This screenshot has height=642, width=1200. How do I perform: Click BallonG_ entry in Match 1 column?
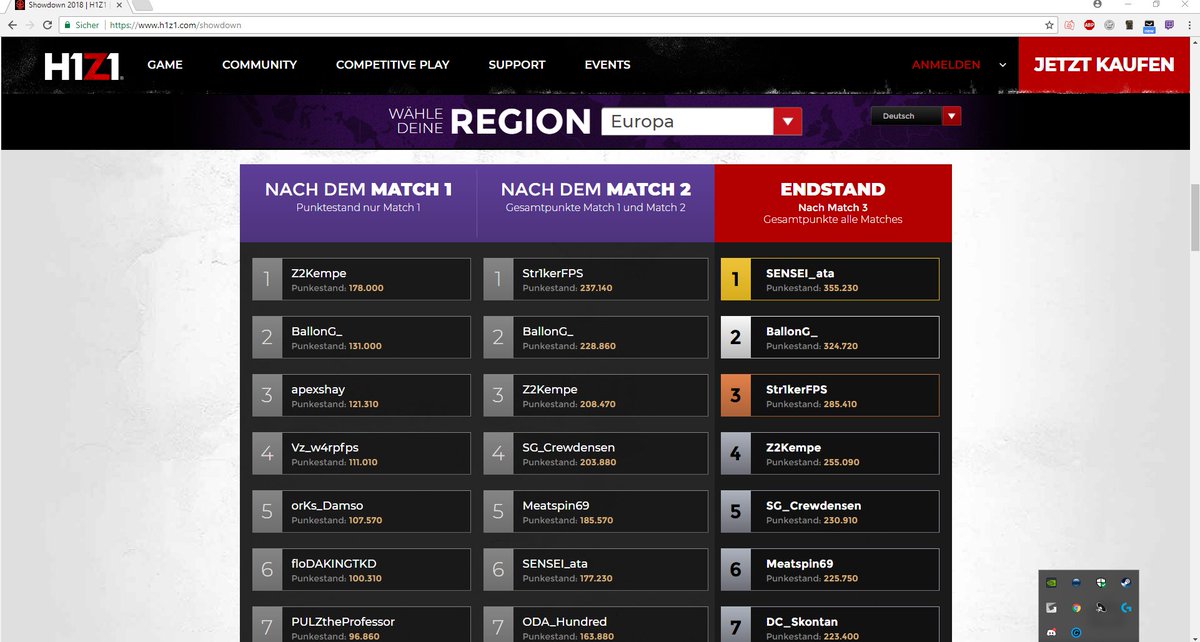coord(362,337)
